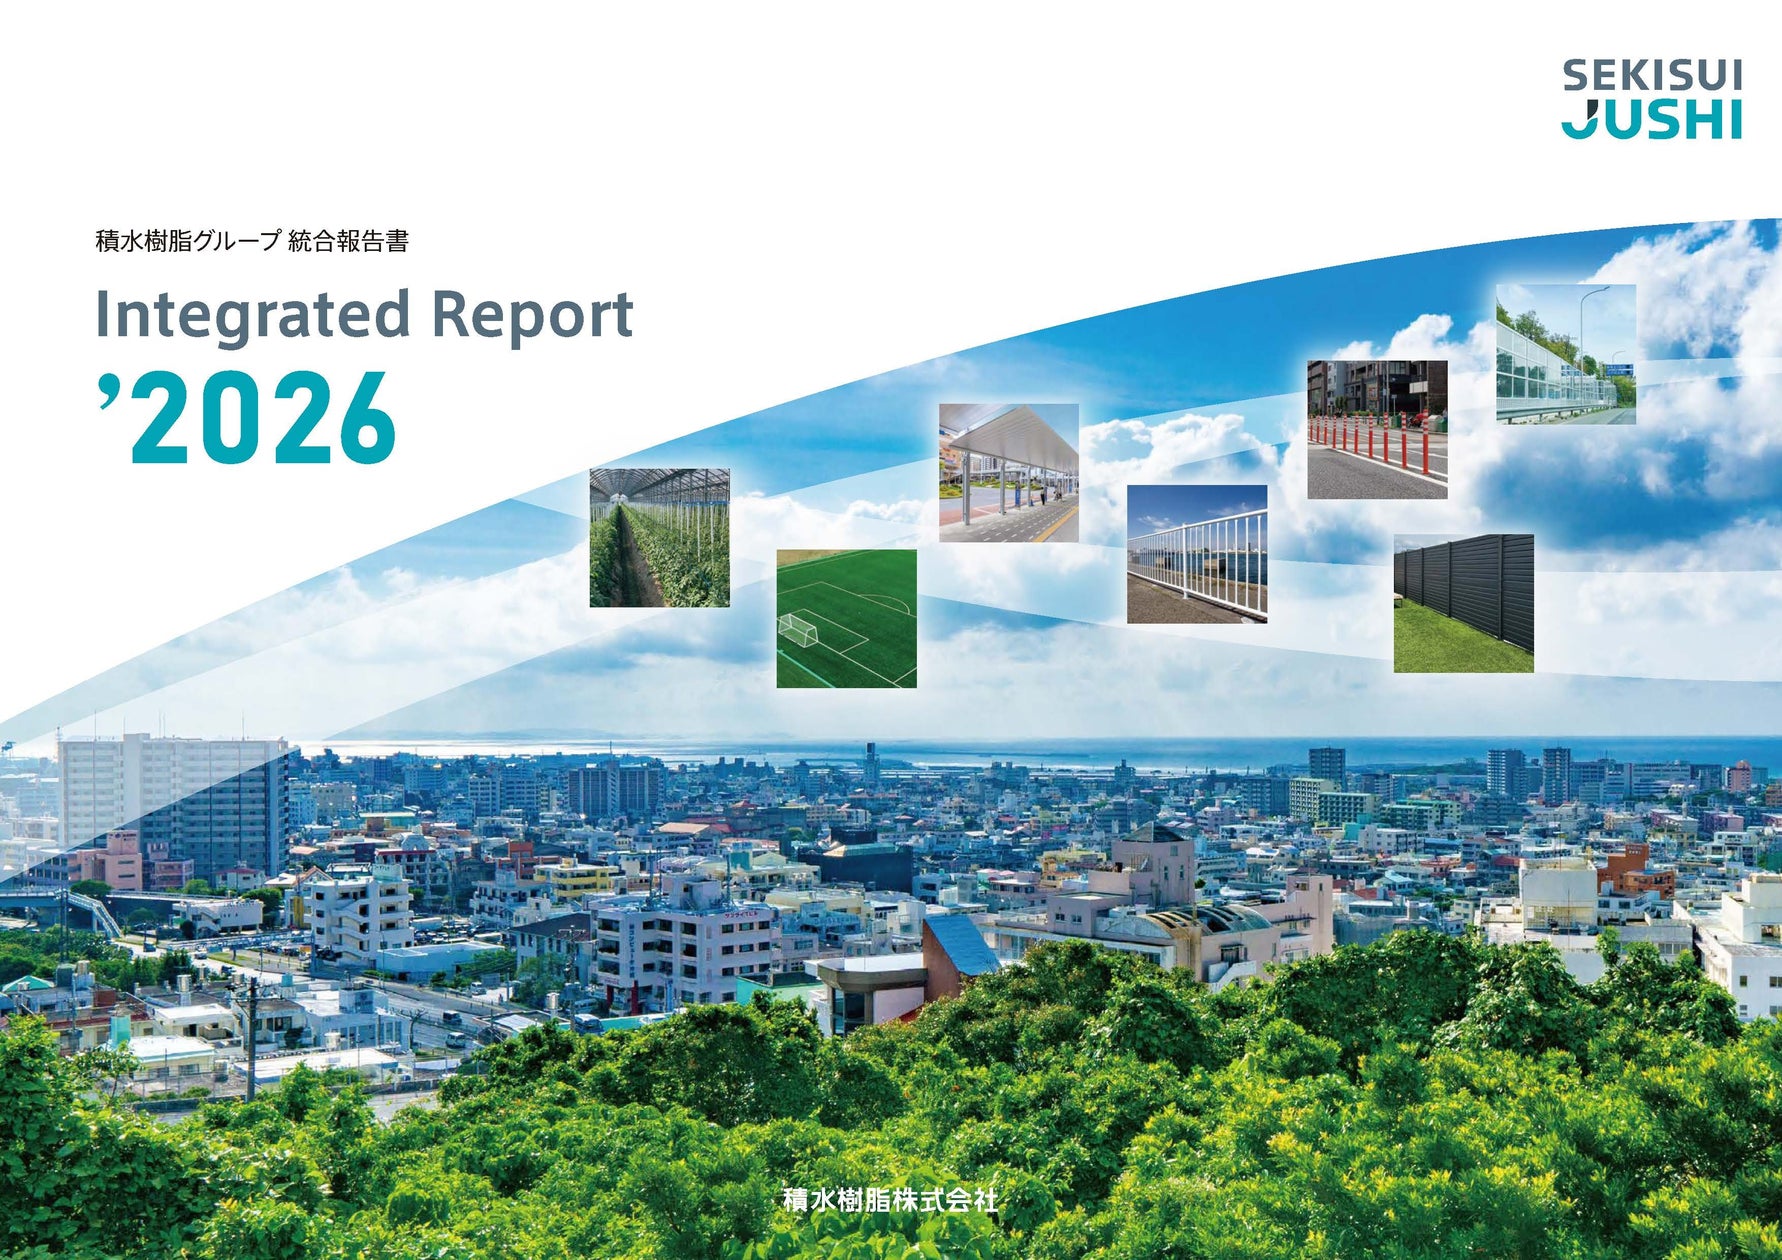This screenshot has width=1782, height=1260.
Task: Click the SEKISUI JUSHI logo
Action: [1652, 99]
